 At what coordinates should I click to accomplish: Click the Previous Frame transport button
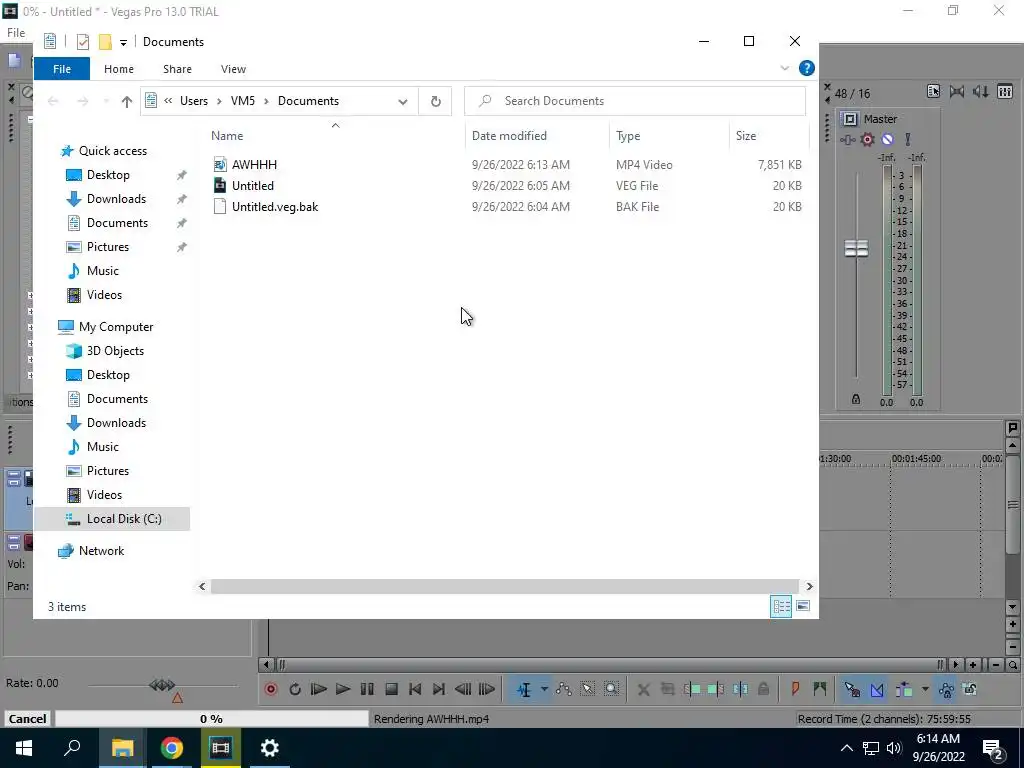pos(463,689)
